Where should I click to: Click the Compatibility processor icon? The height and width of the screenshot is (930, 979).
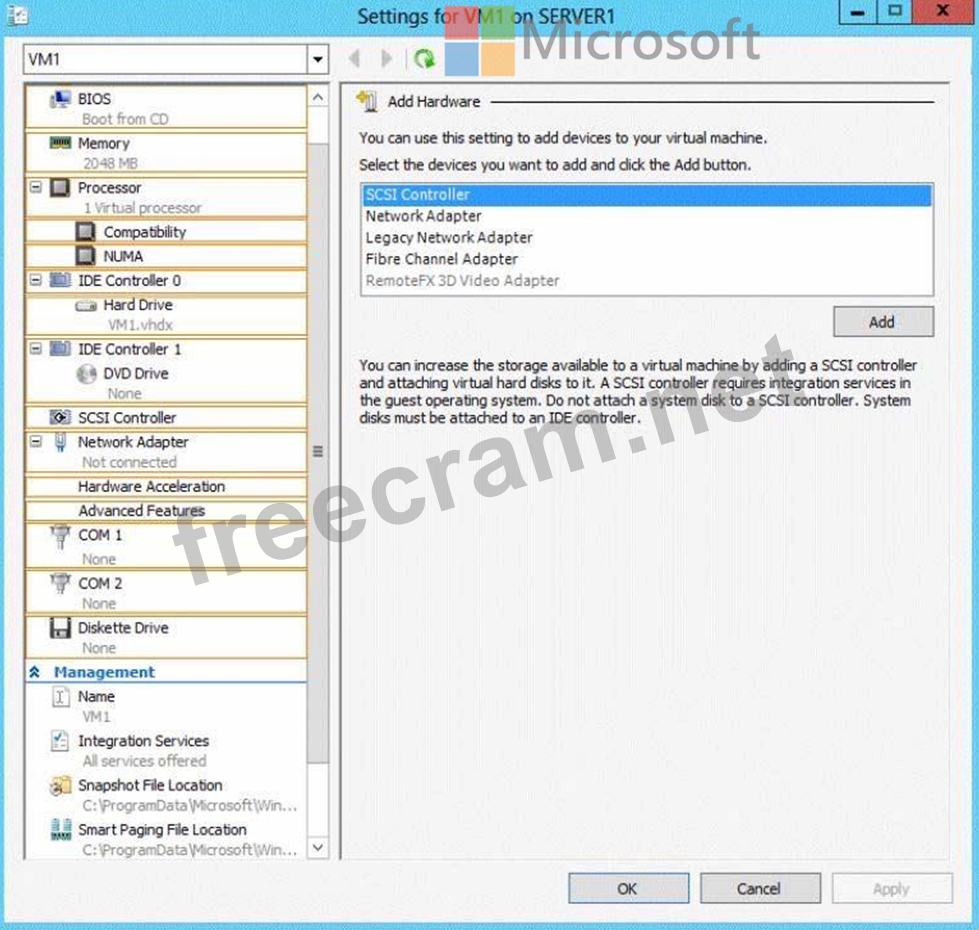click(86, 232)
